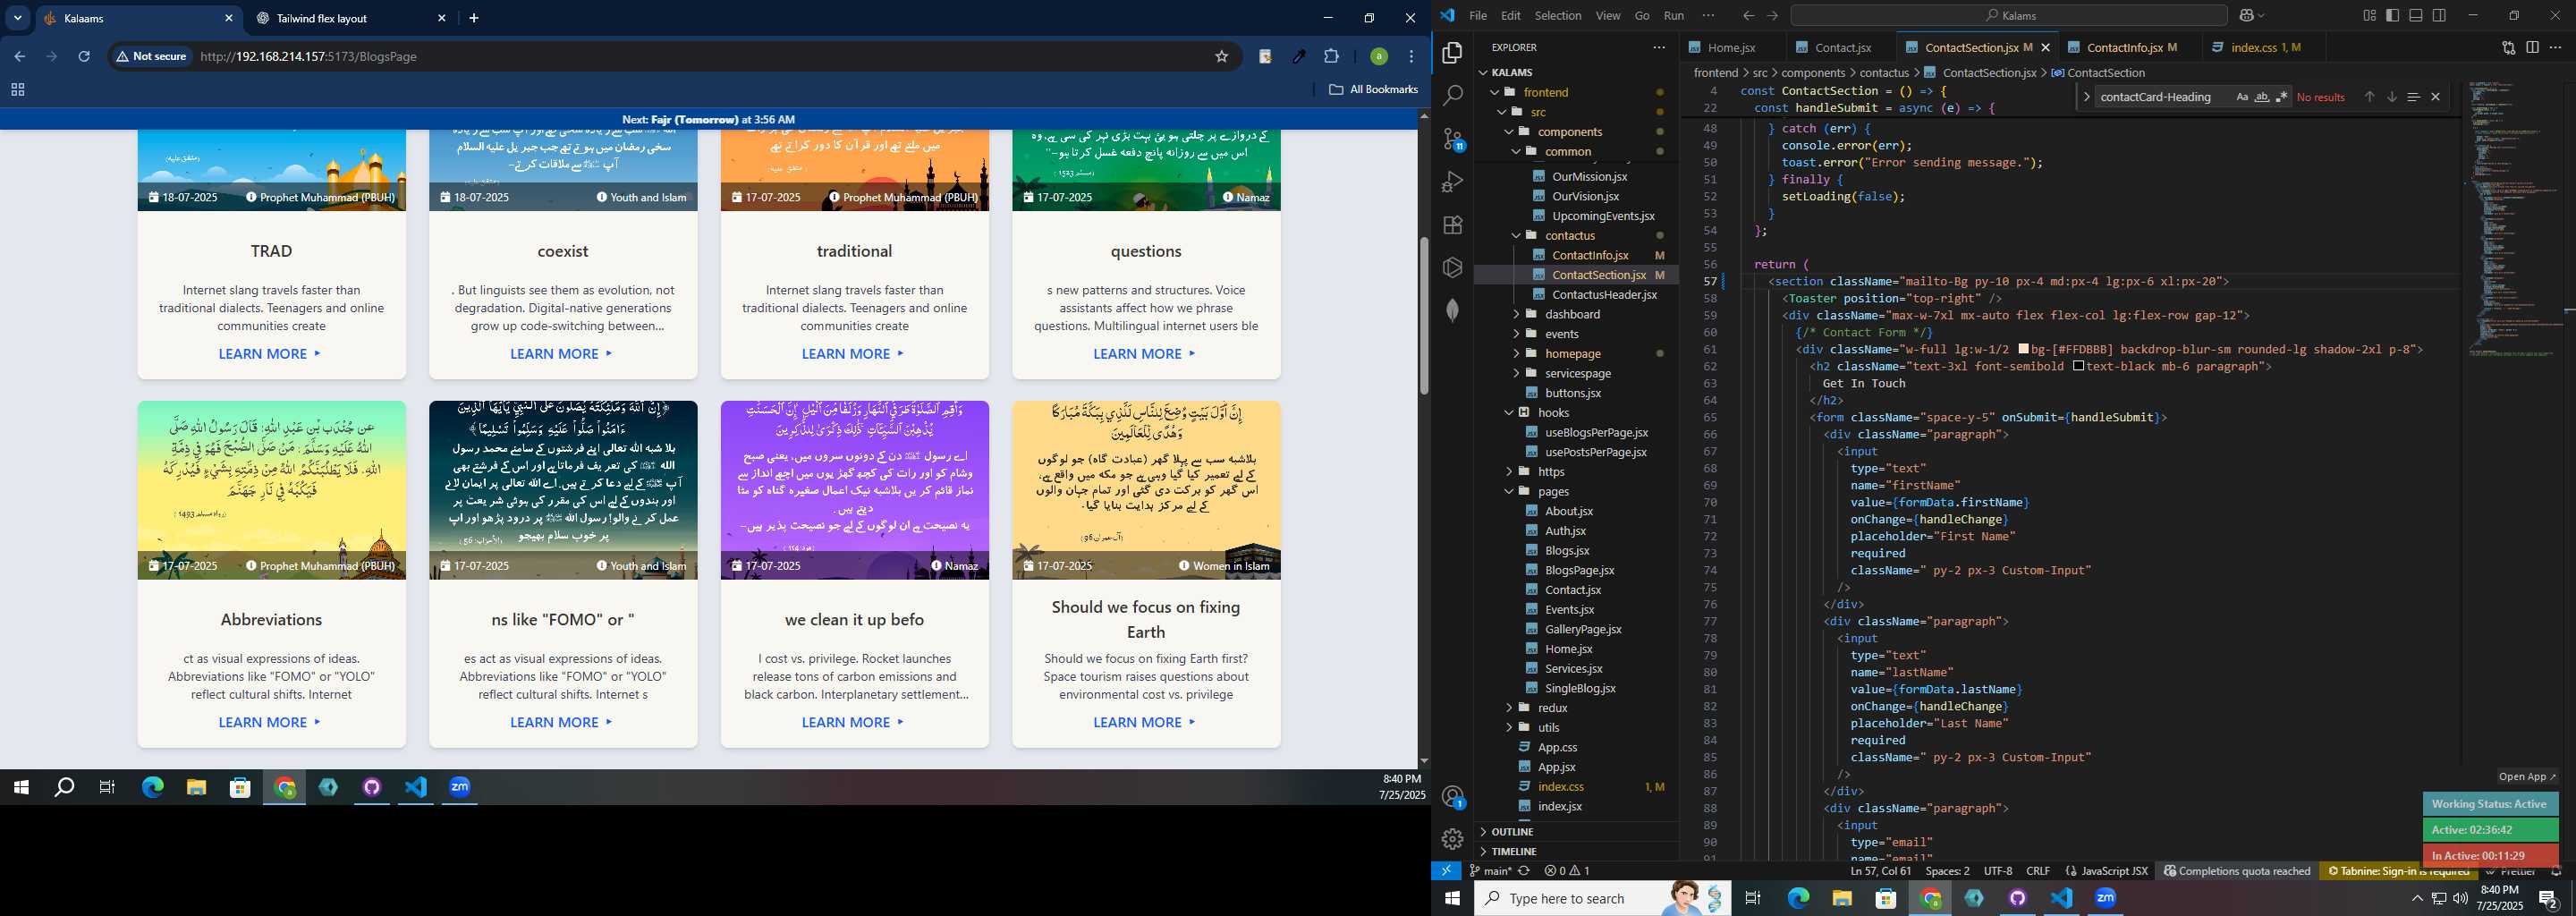Image resolution: width=2576 pixels, height=916 pixels.
Task: Toggle Secondary Side Bar in VS Code
Action: (2440, 15)
